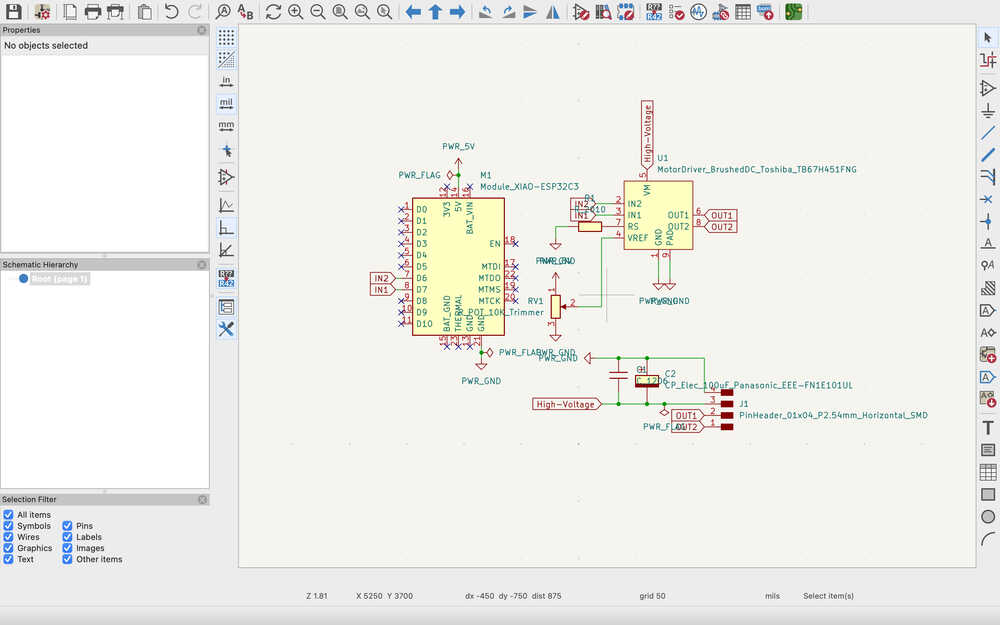1000x625 pixels.
Task: Click the Undo arrow icon
Action: point(171,12)
